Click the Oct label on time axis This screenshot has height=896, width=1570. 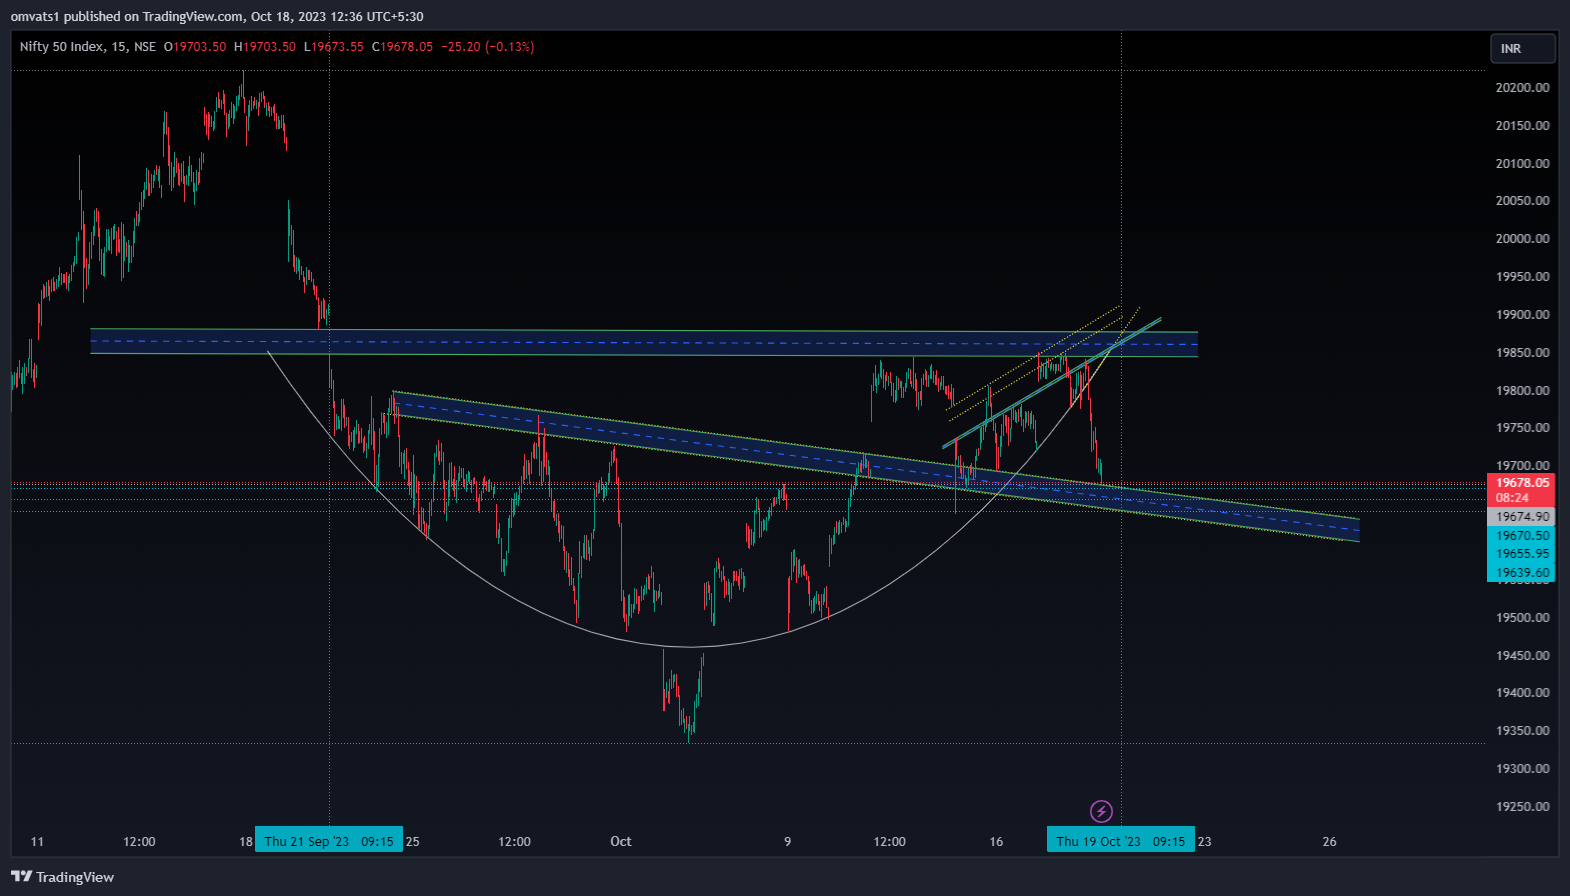621,841
